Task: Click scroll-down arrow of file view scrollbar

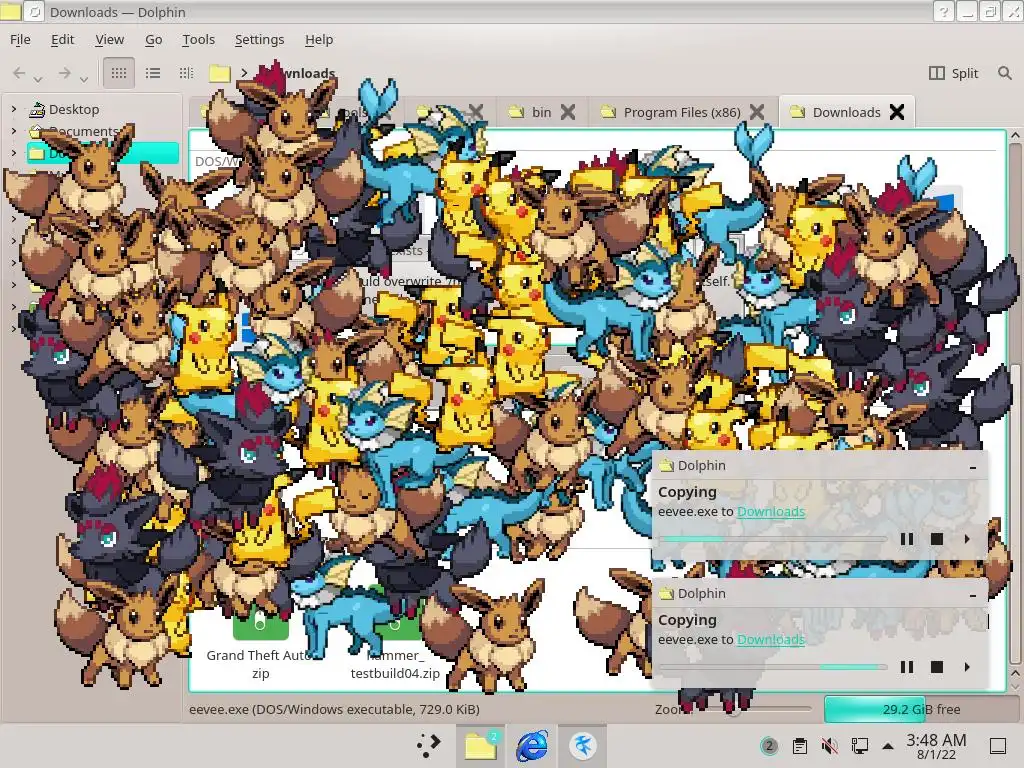Action: (x=1015, y=686)
